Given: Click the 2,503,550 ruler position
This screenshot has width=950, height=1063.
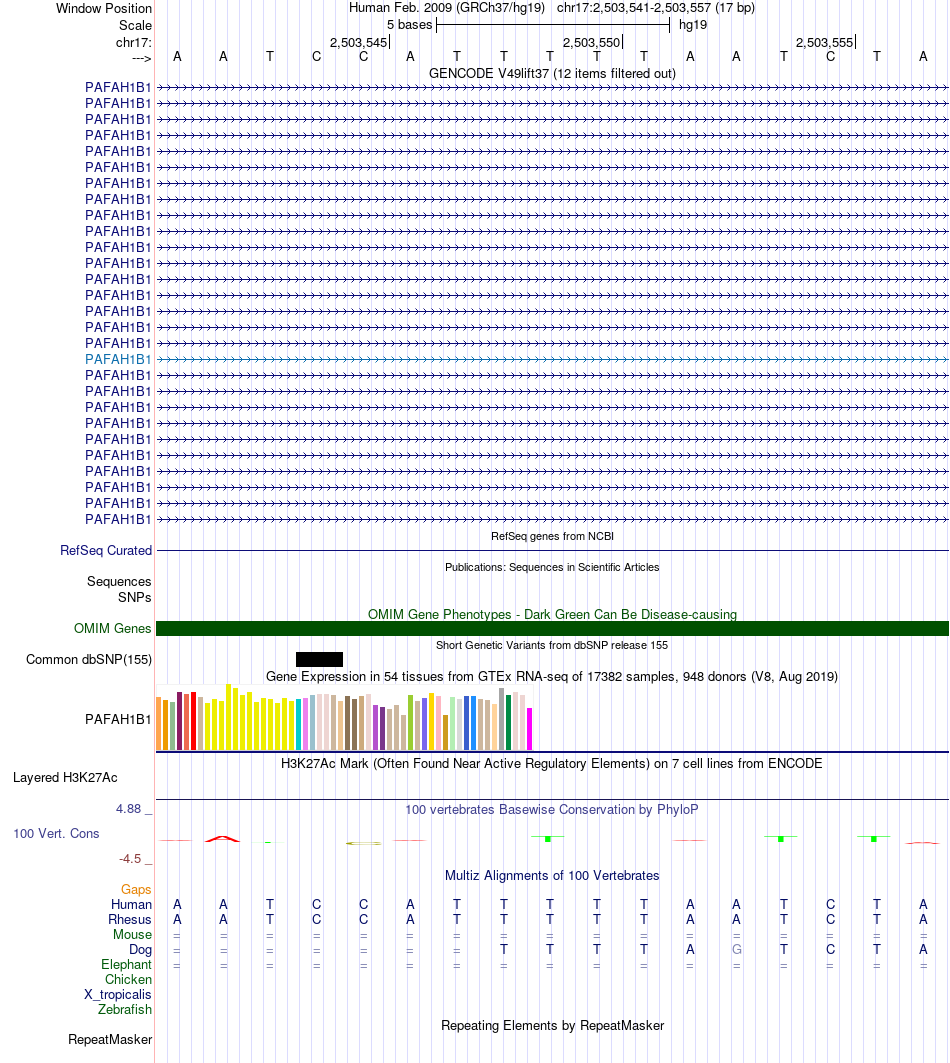Looking at the screenshot, I should [591, 42].
